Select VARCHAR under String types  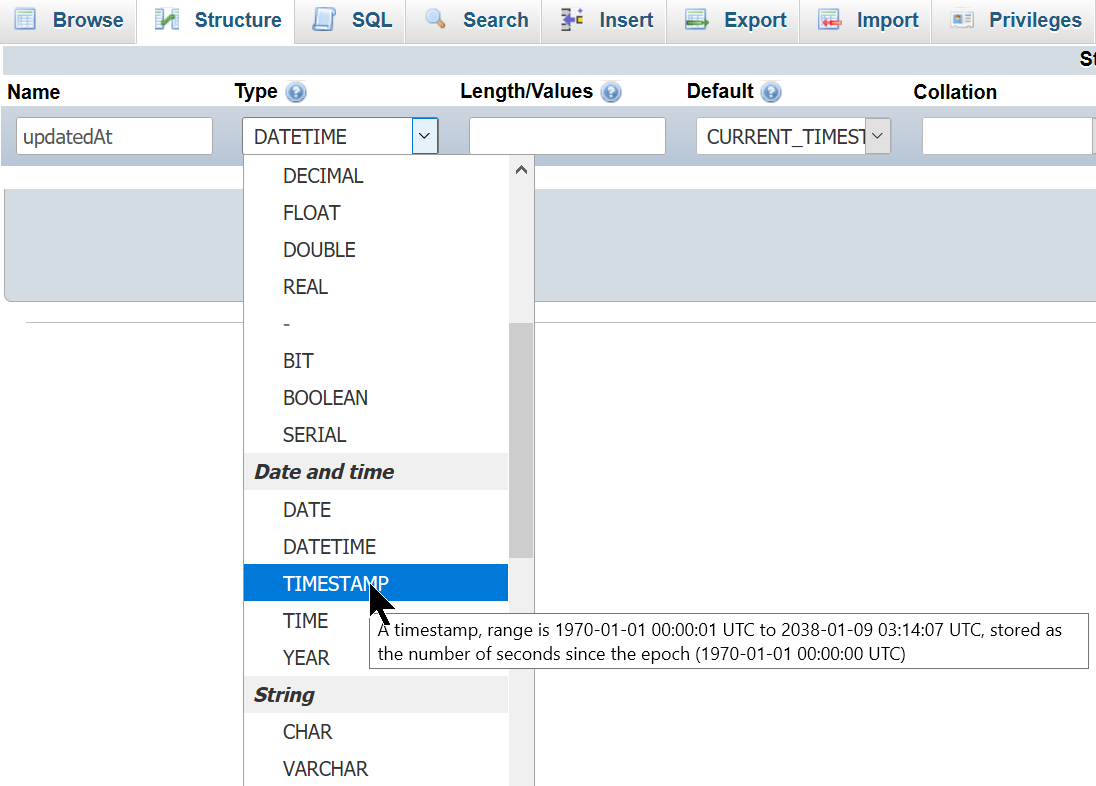325,768
